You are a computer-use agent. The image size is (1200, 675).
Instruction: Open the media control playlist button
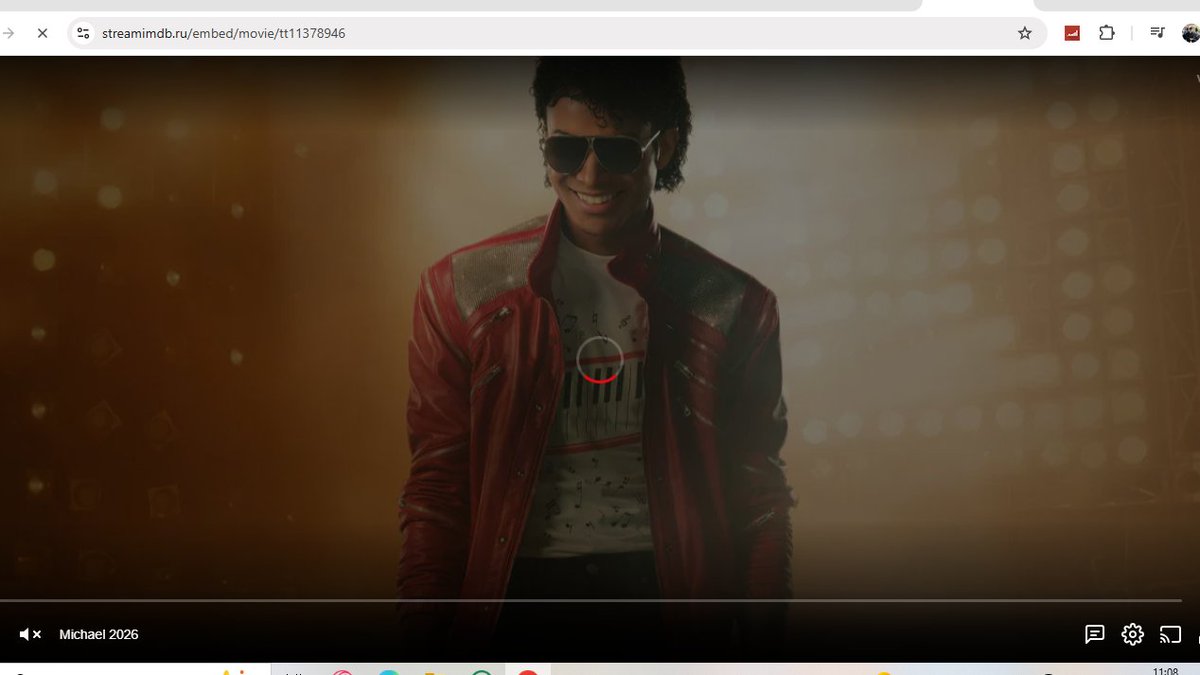click(1157, 33)
